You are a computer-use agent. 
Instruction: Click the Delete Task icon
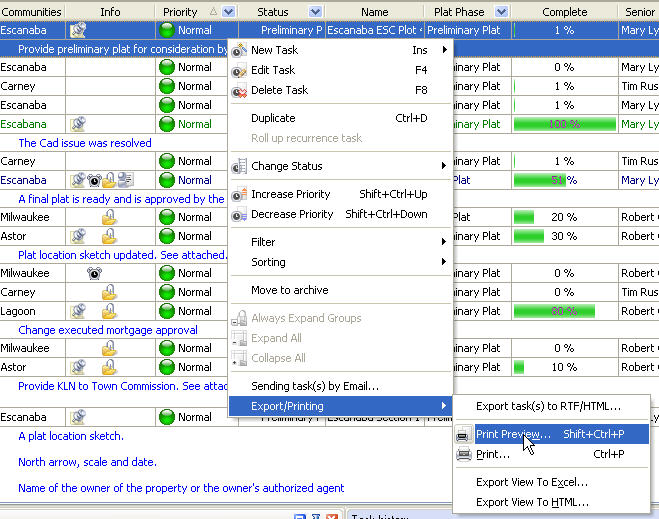(x=239, y=90)
